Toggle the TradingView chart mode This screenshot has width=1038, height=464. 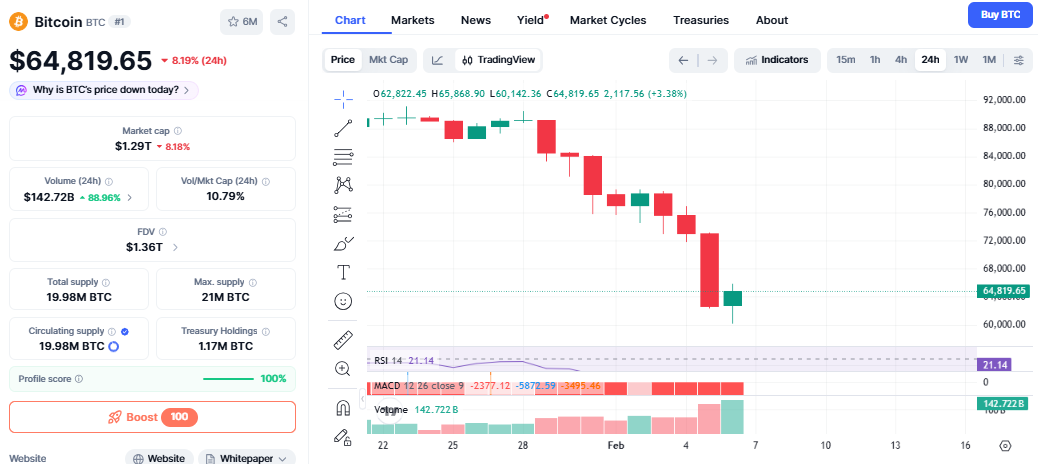(x=499, y=60)
